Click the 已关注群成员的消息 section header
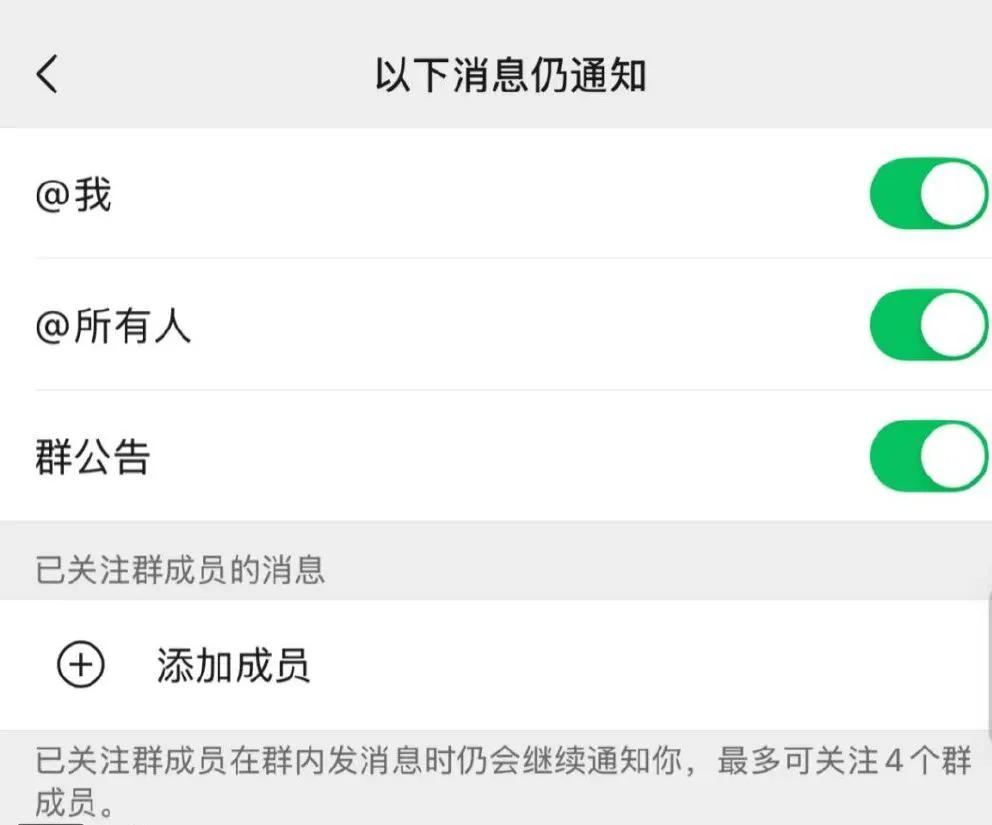Viewport: 992px width, 825px height. pos(181,571)
